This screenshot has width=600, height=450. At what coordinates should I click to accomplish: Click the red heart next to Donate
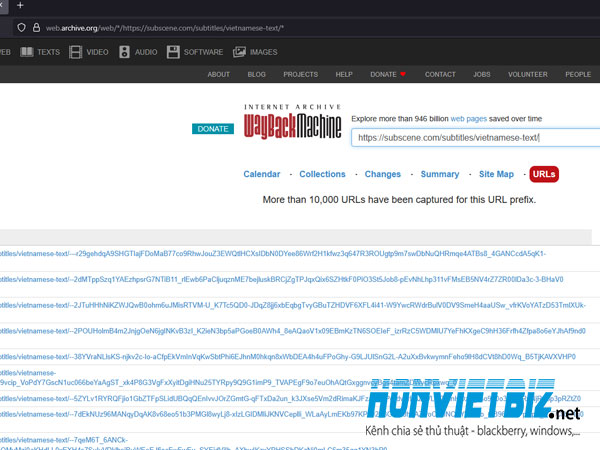[403, 74]
